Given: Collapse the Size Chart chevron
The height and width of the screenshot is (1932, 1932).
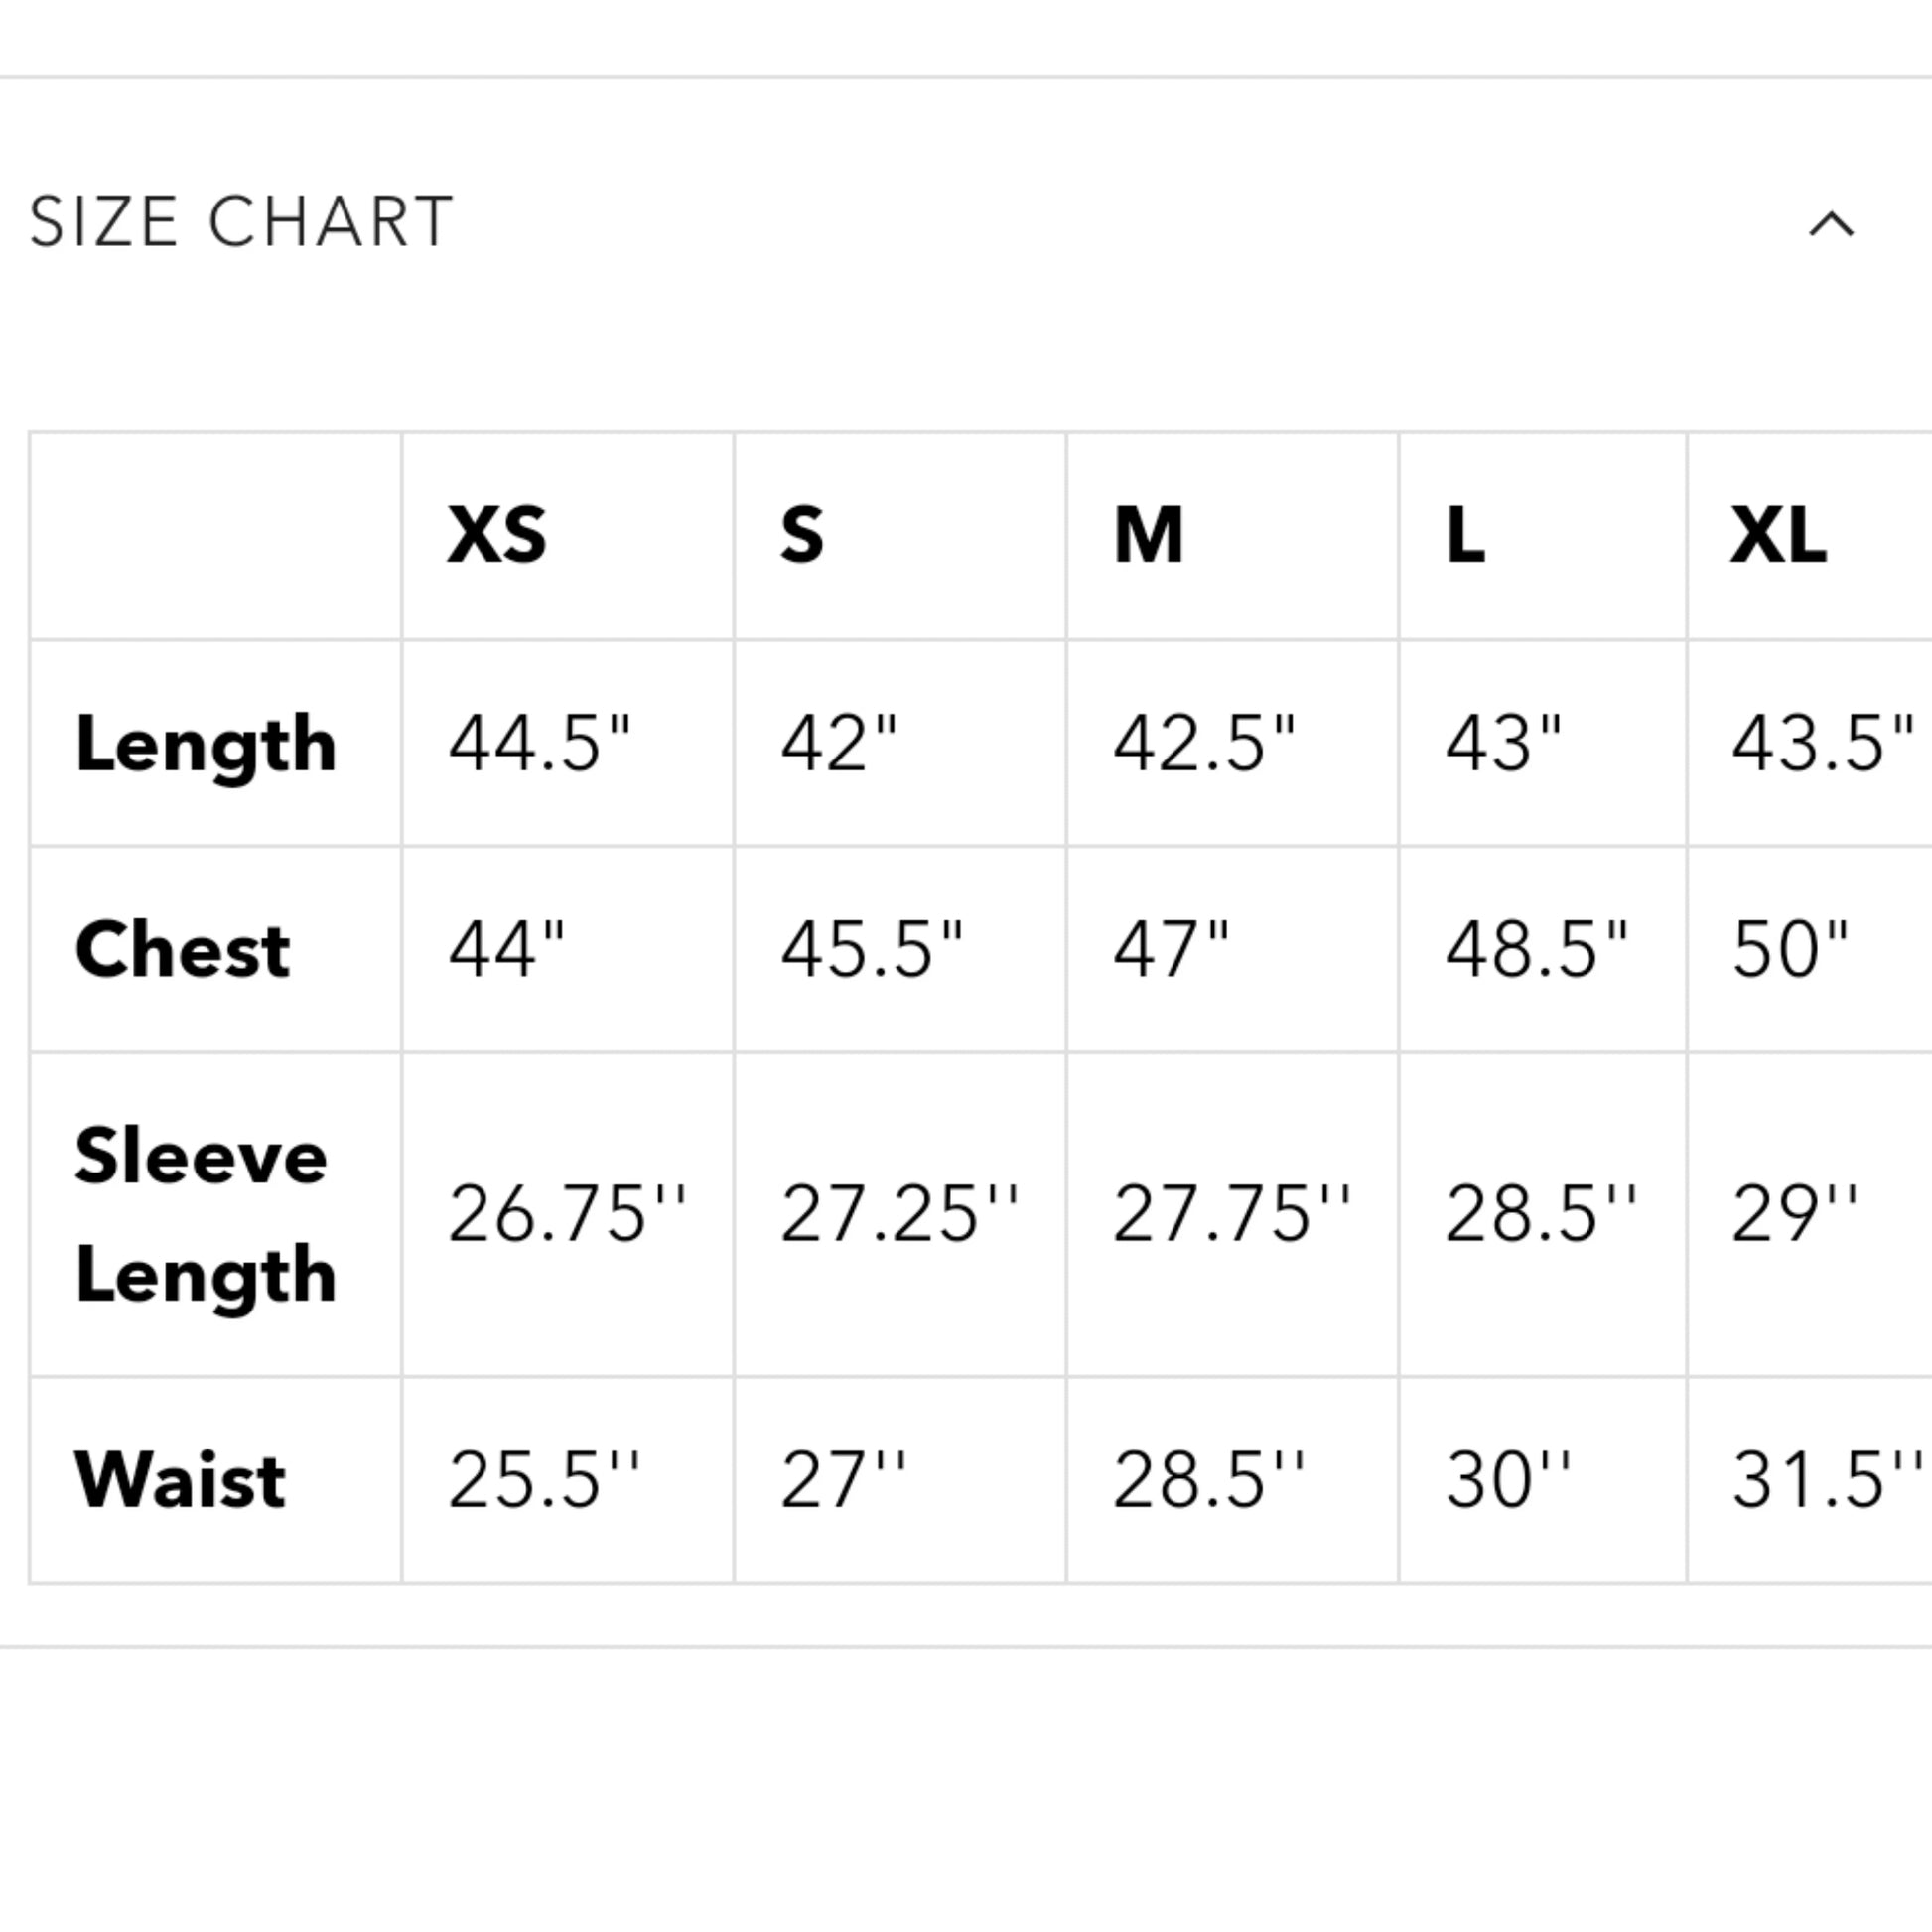Looking at the screenshot, I should (1831, 224).
